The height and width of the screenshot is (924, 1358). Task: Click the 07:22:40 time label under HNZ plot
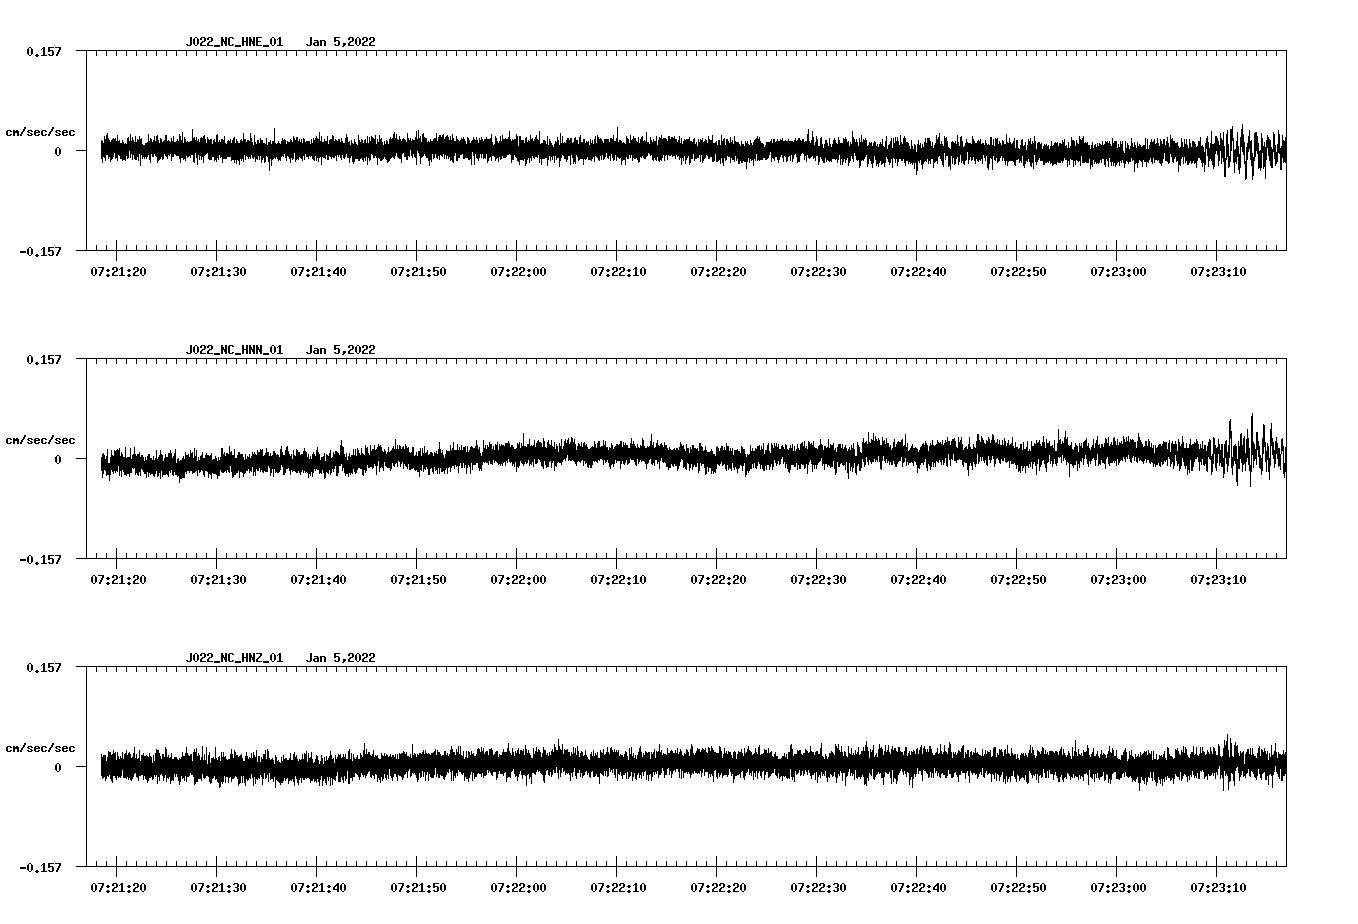(918, 887)
